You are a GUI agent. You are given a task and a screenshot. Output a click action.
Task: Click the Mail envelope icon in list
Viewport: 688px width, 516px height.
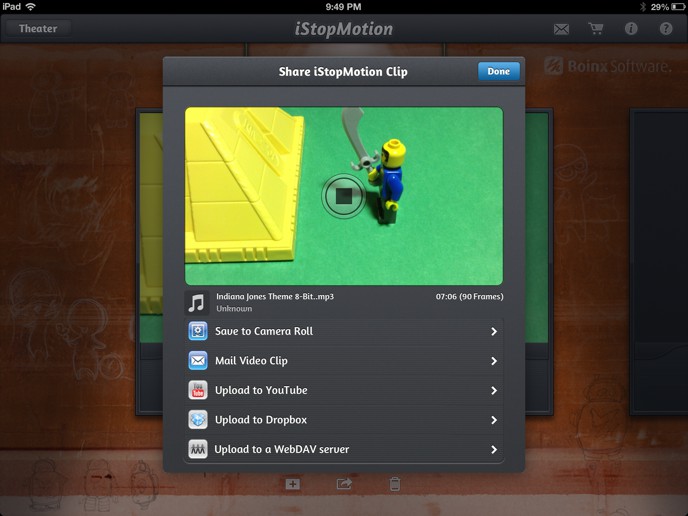coord(198,361)
